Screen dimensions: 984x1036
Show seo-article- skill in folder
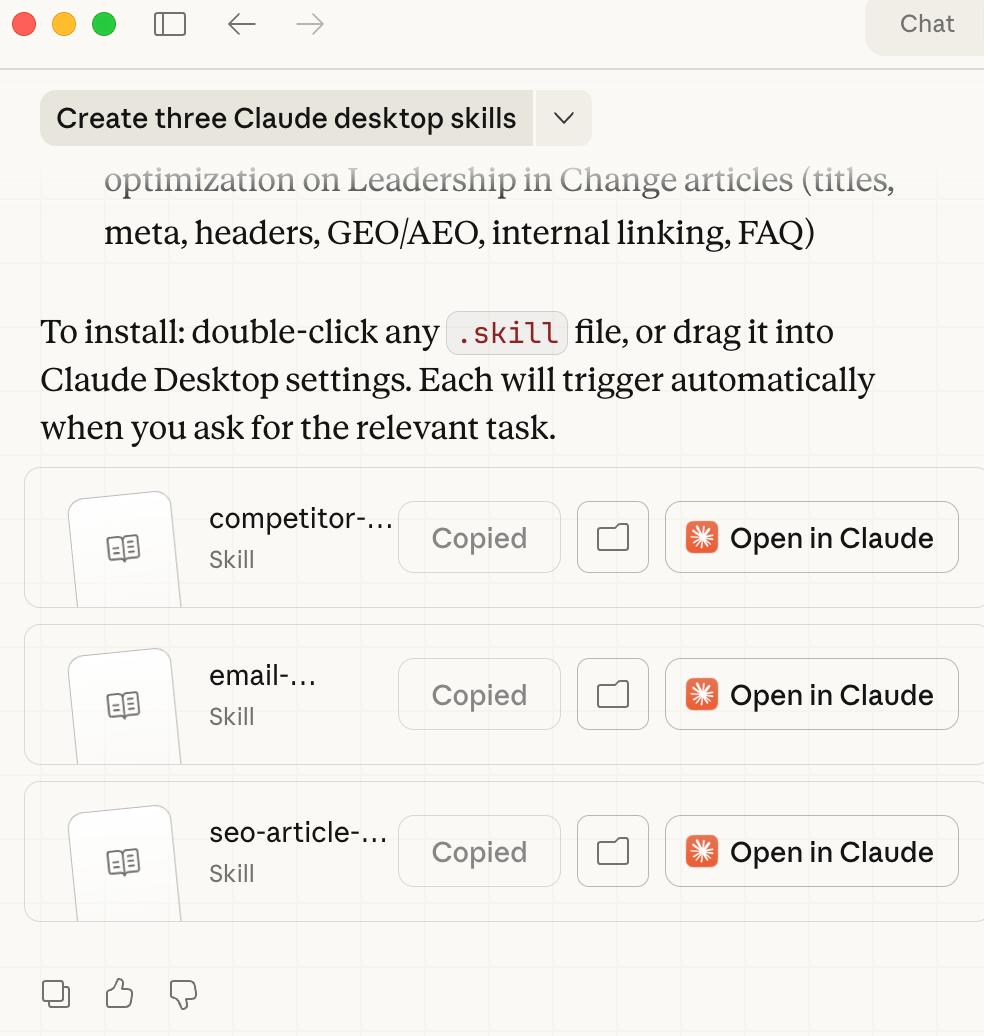tap(613, 851)
